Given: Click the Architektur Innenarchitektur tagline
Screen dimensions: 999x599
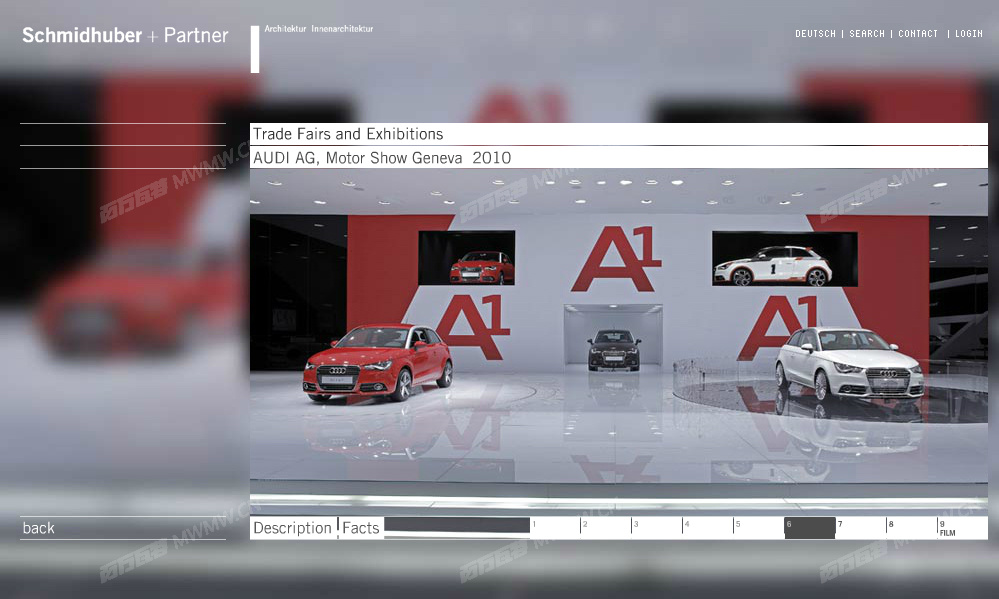Looking at the screenshot, I should point(319,29).
